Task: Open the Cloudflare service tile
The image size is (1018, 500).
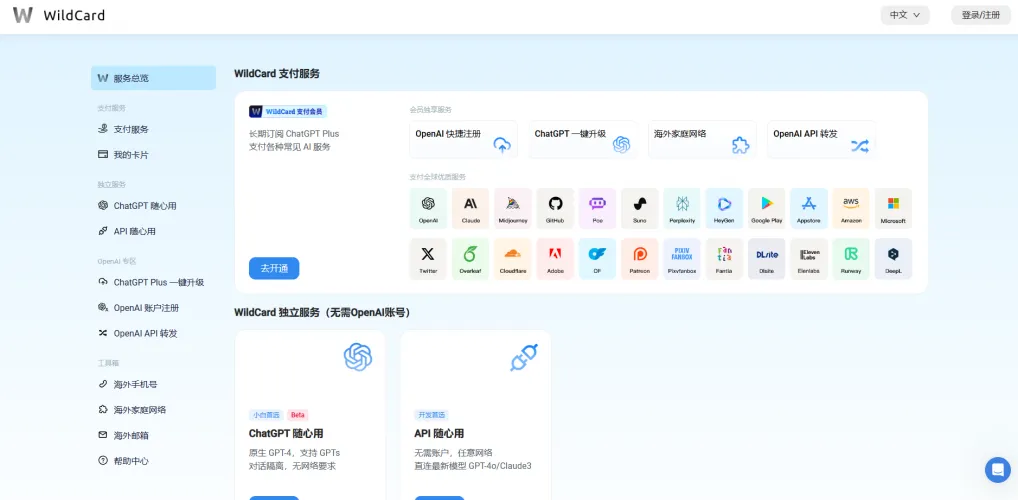Action: click(513, 258)
